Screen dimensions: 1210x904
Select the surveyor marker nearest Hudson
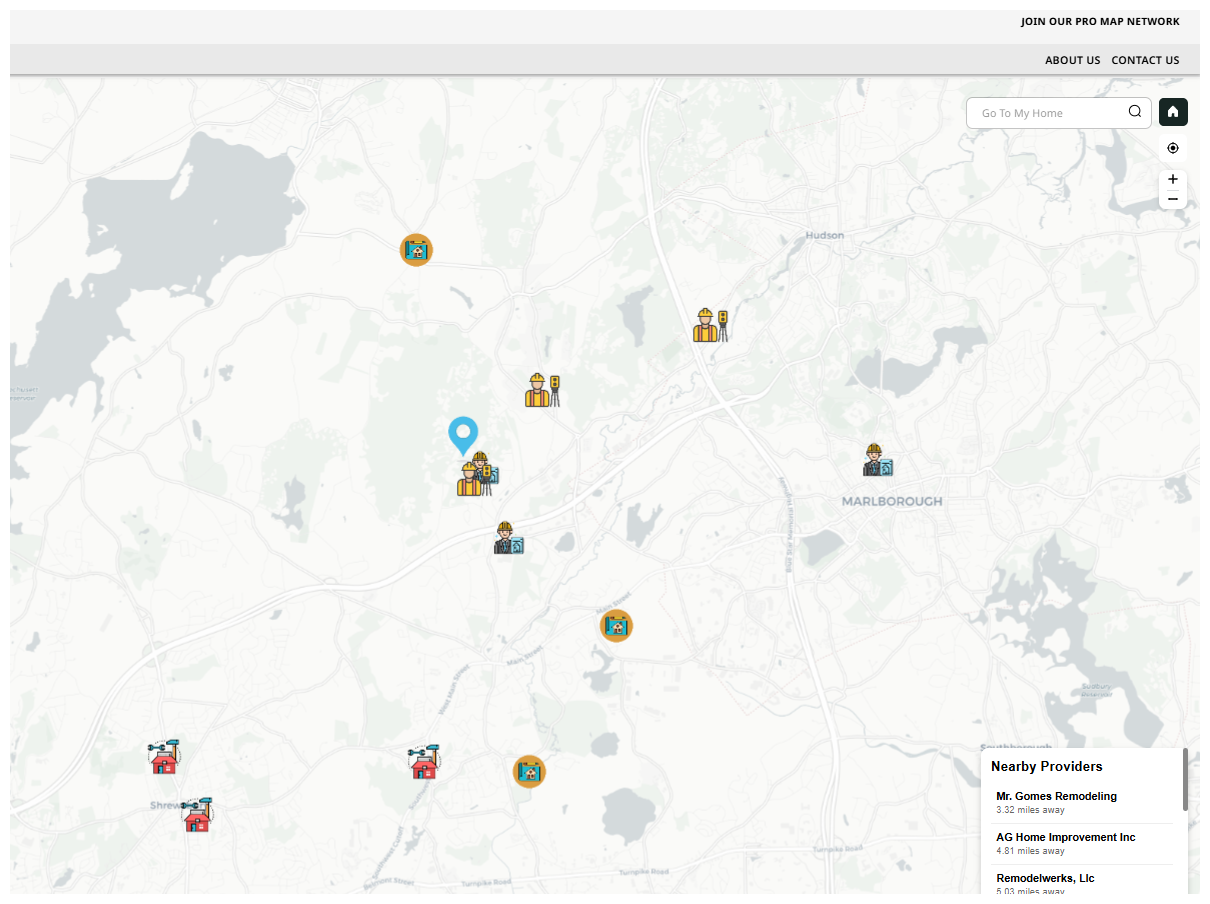pyautogui.click(x=710, y=325)
